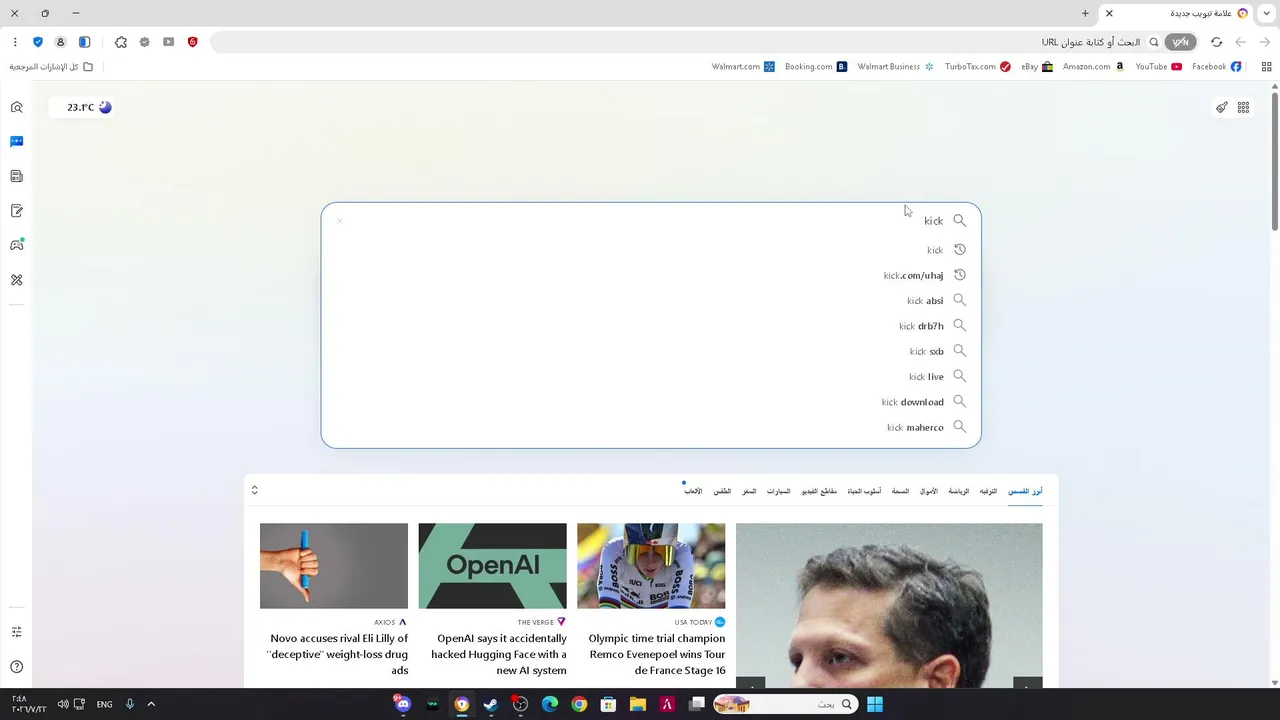Go forward using the right arrow

pyautogui.click(x=1265, y=42)
